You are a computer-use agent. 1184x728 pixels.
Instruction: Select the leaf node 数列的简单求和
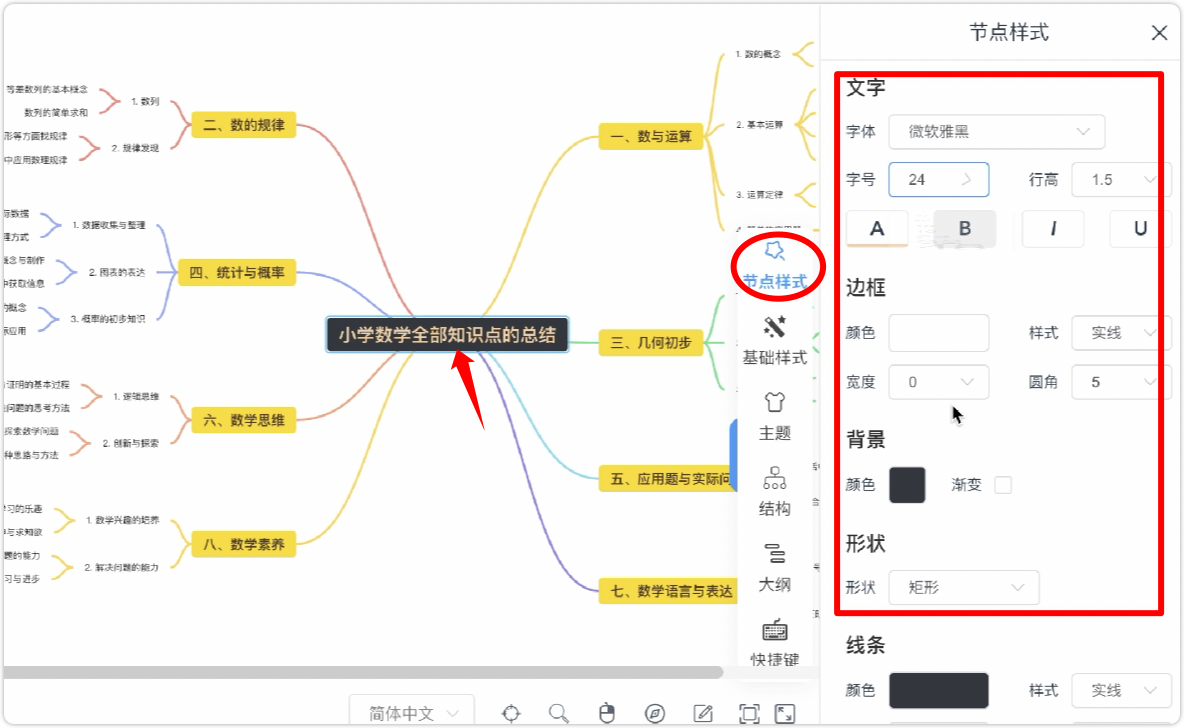pos(56,113)
